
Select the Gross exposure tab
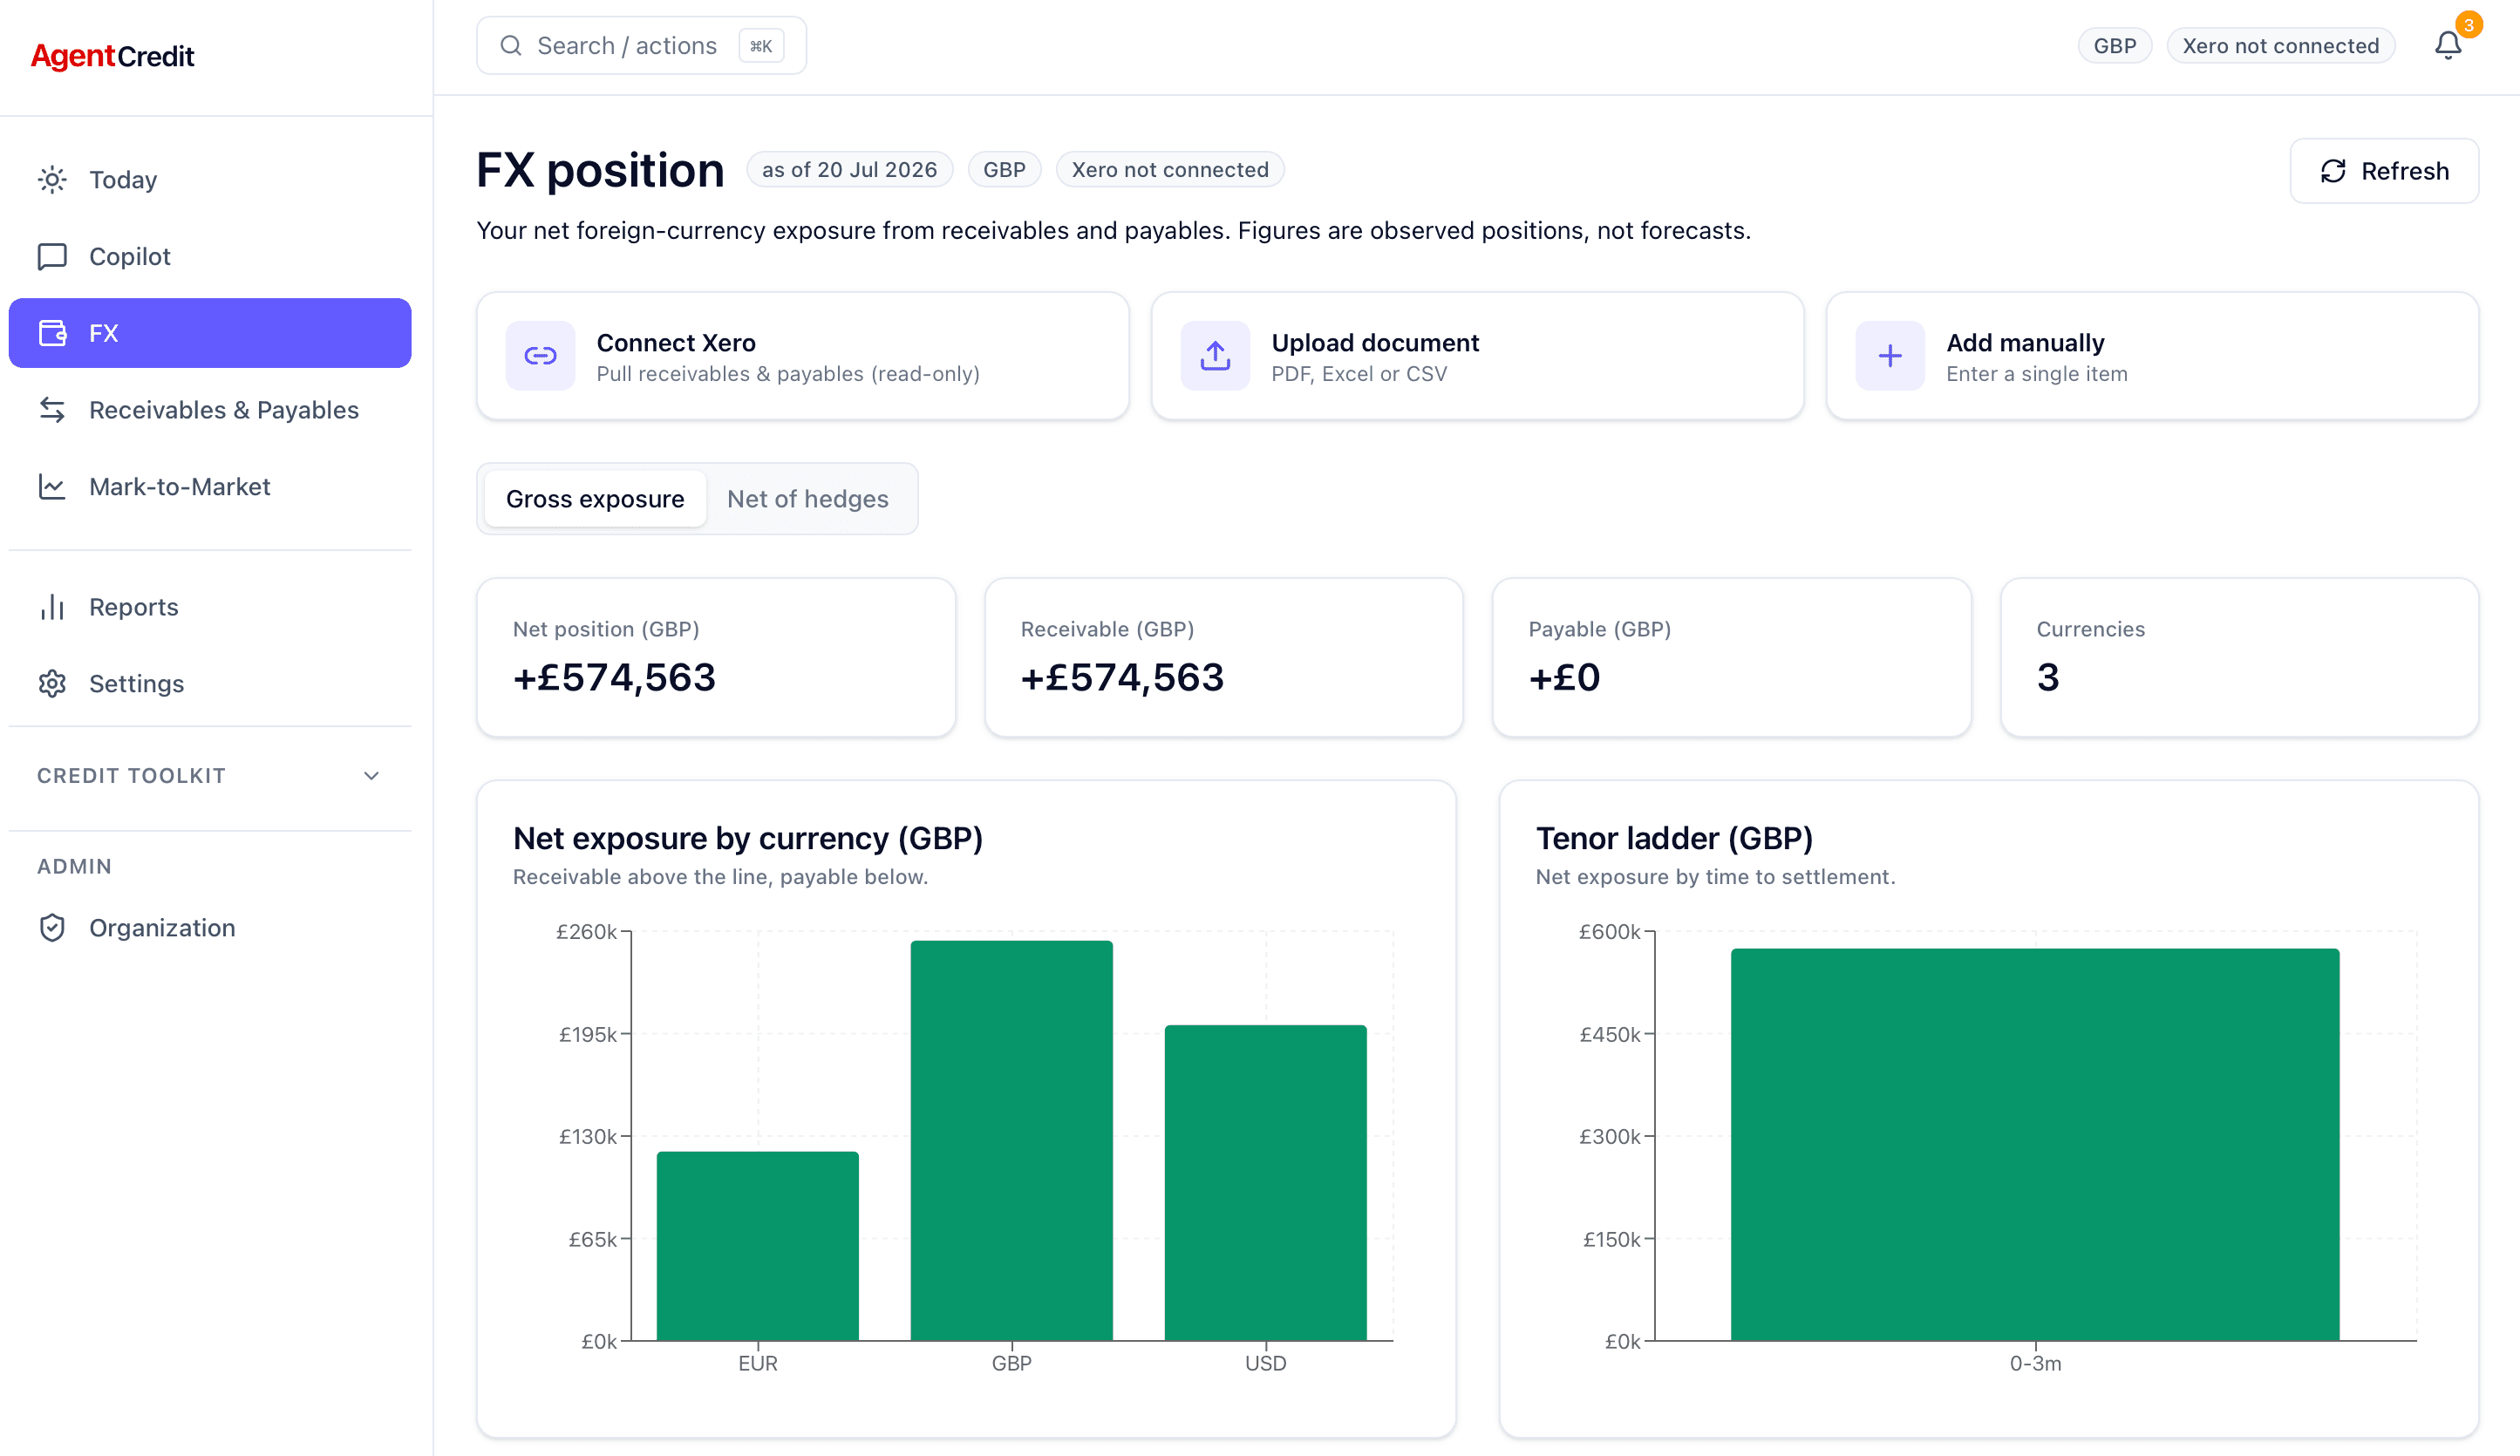click(595, 498)
